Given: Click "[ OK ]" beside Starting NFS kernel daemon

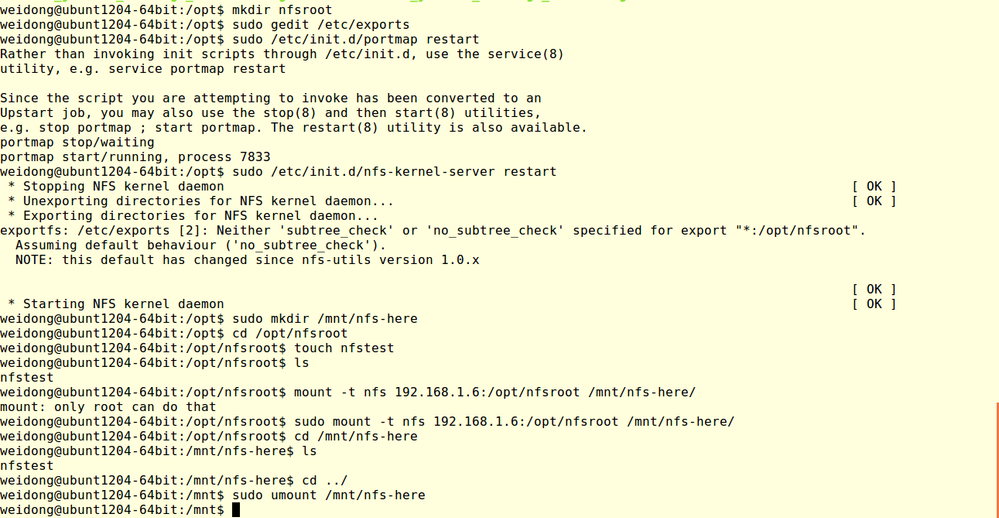Looking at the screenshot, I should (874, 304).
